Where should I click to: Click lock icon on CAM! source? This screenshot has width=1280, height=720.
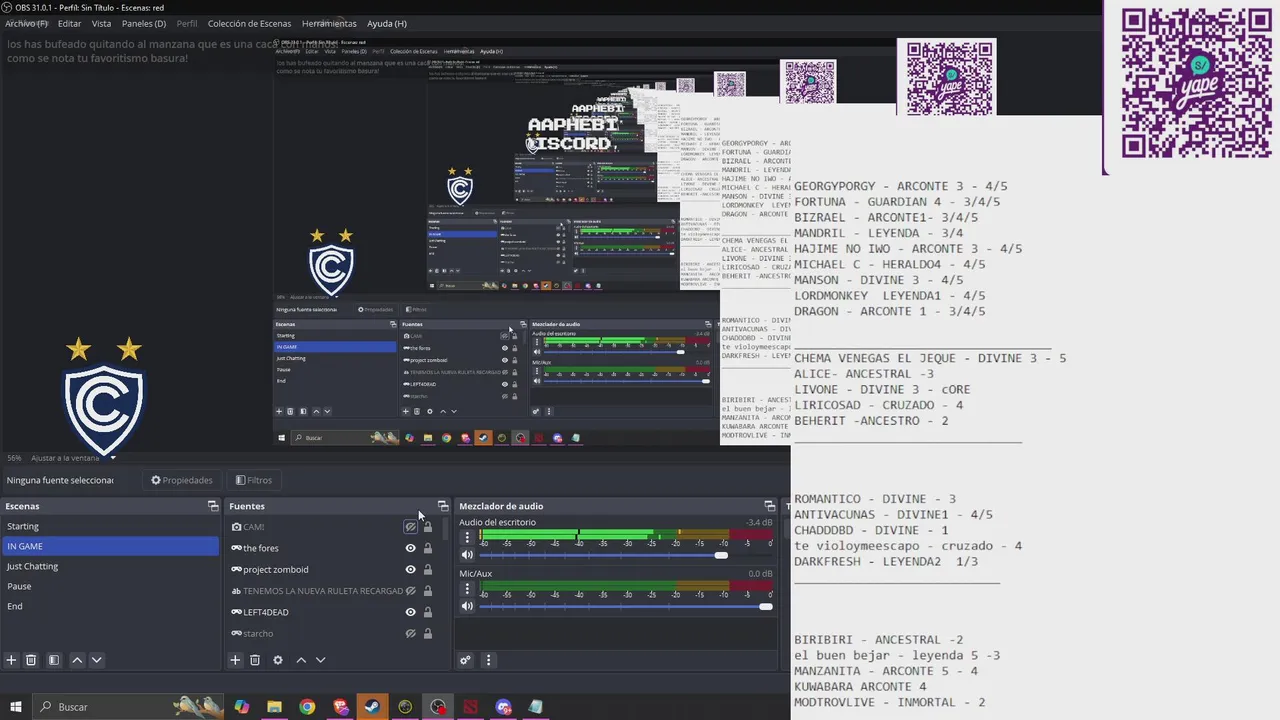tap(428, 526)
